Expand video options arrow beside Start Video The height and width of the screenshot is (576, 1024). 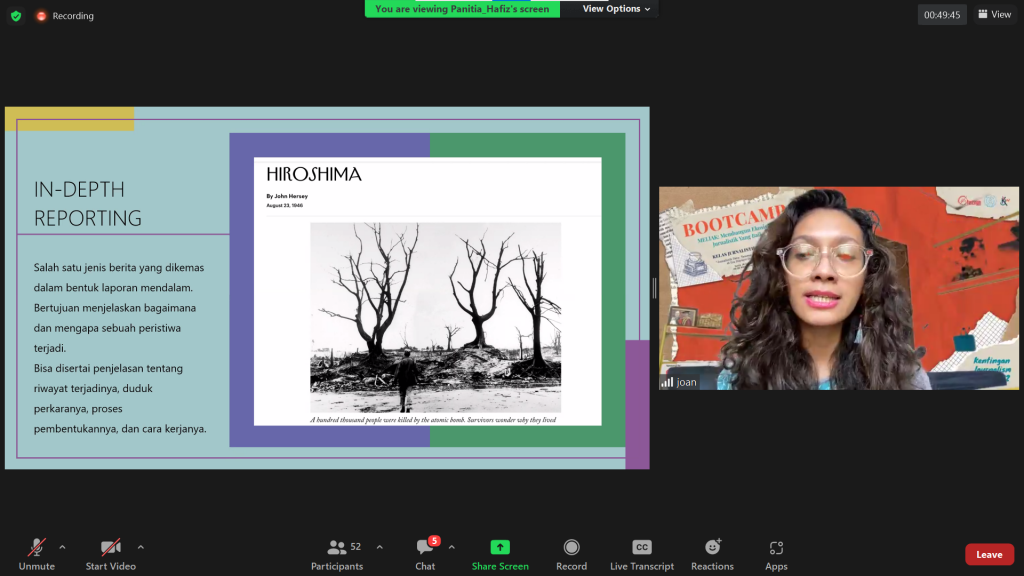click(140, 547)
